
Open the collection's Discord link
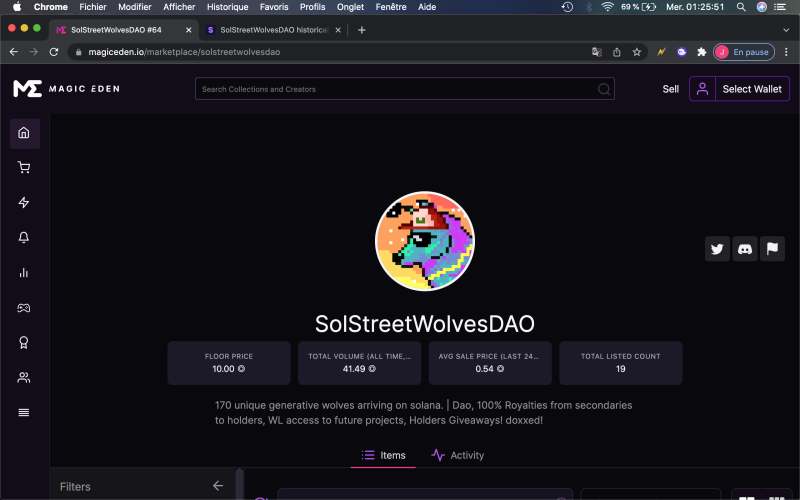[x=744, y=248]
